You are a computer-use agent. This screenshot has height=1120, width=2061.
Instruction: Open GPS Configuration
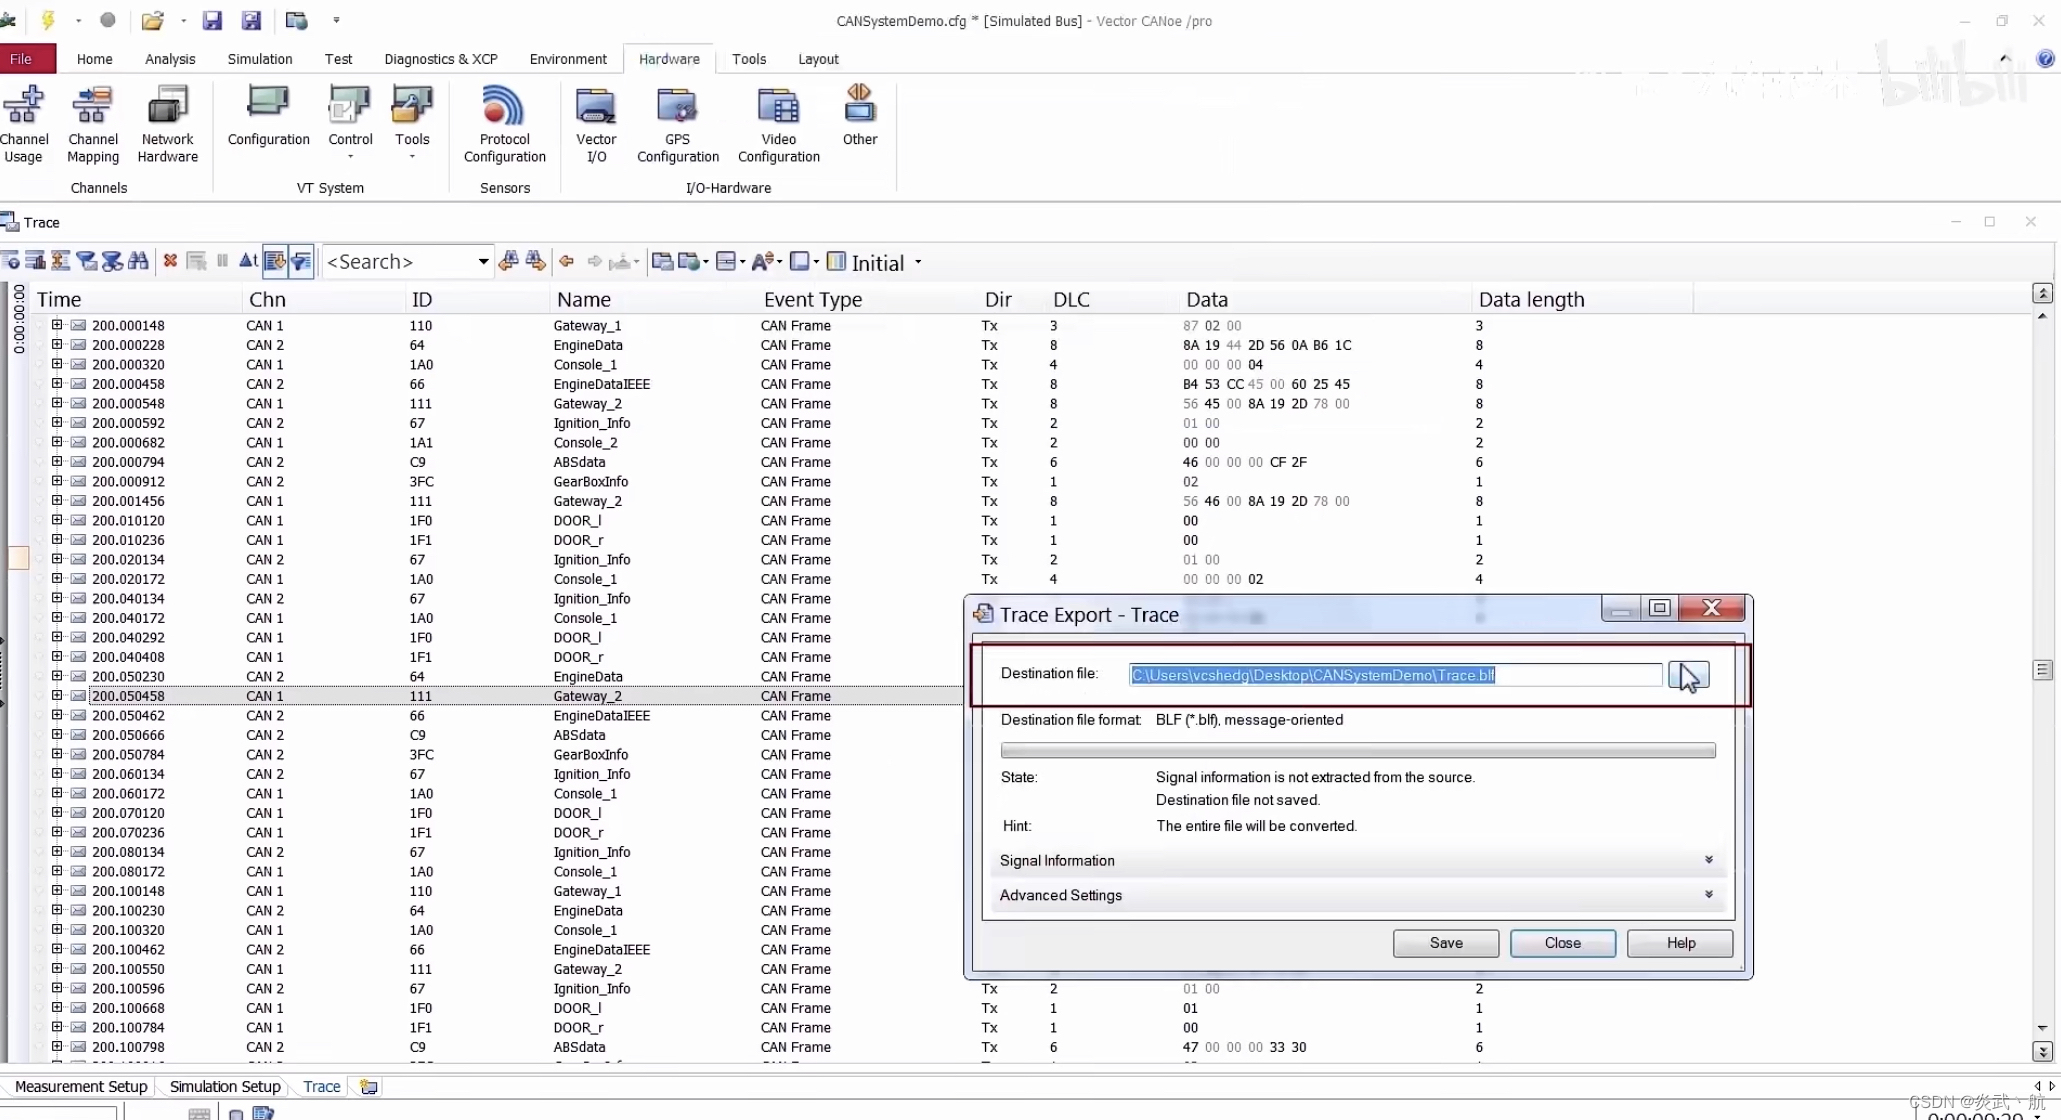(x=677, y=125)
